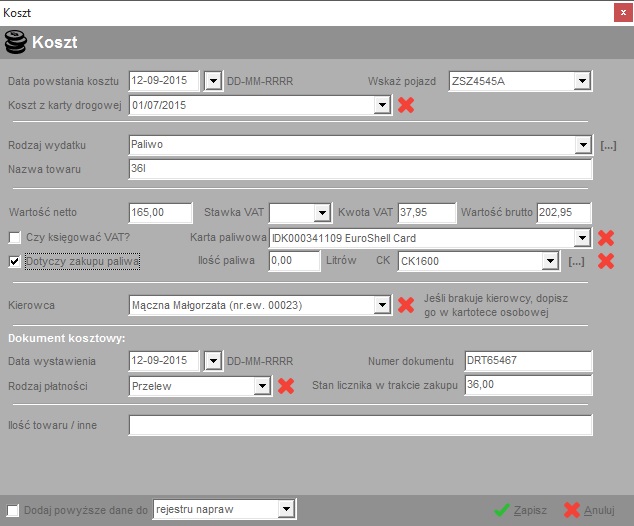Screen dimensions: 634x526
Task: Enable the Czy księgować VAT checkbox
Action: click(15, 238)
